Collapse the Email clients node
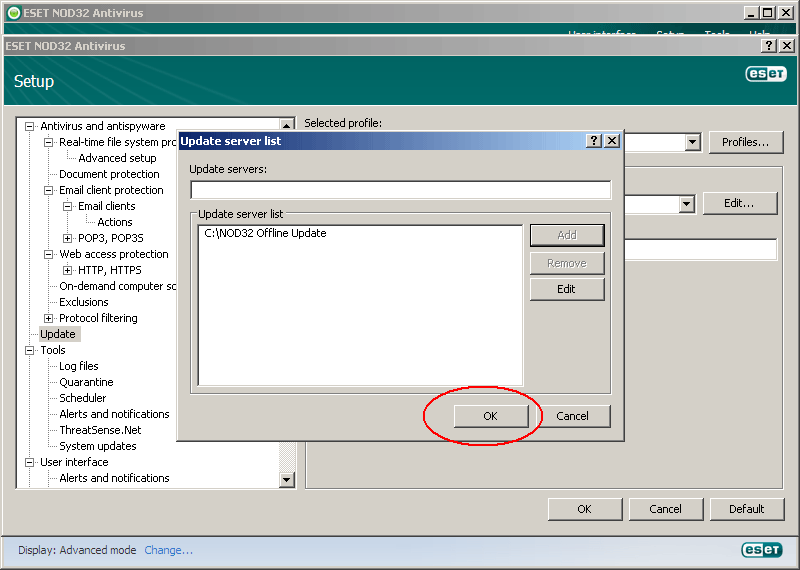The image size is (800, 570). click(x=67, y=206)
